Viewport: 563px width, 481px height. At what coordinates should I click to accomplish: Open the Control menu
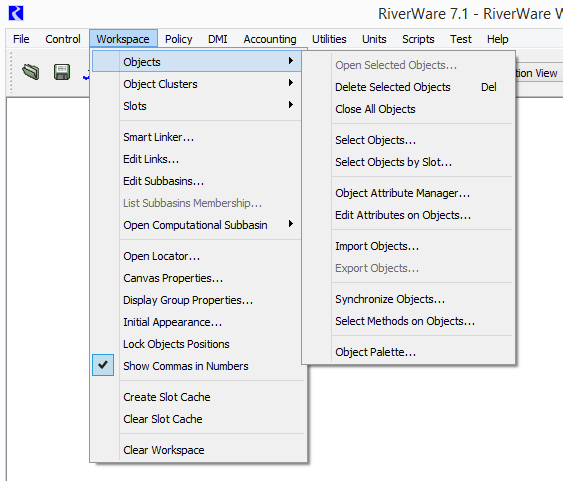pos(63,39)
